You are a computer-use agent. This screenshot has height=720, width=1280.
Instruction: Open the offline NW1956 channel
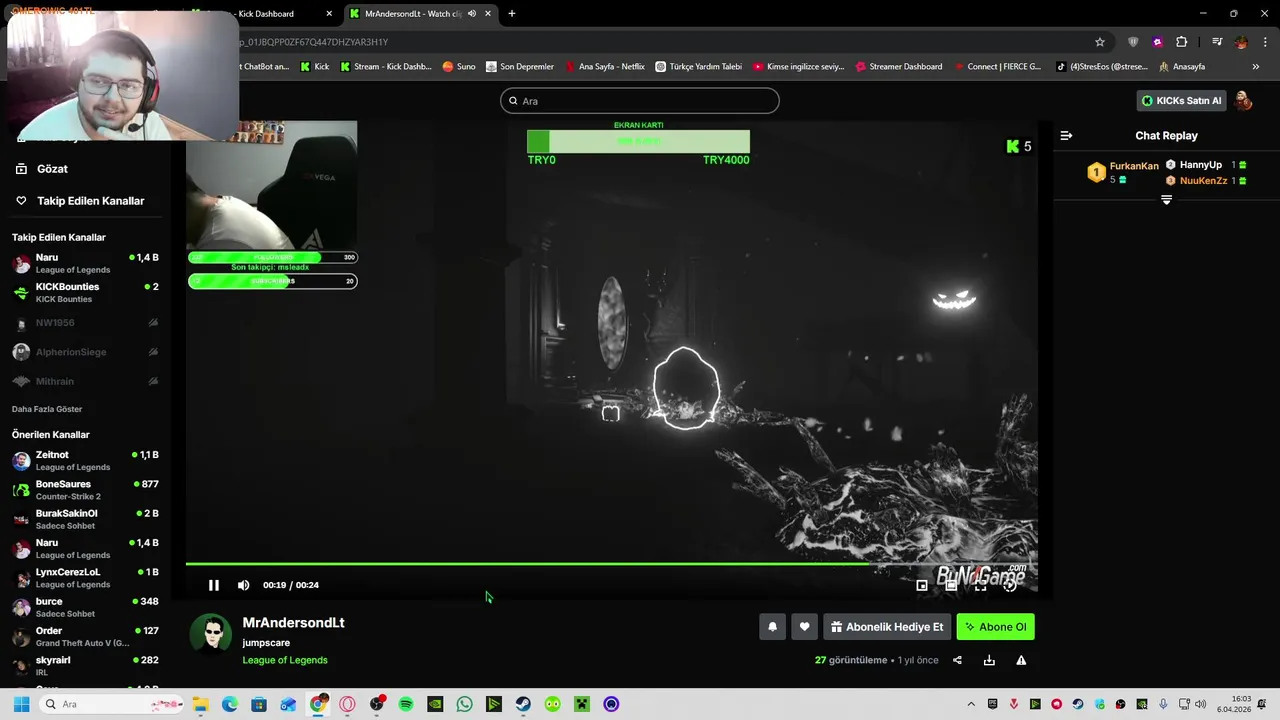(85, 323)
